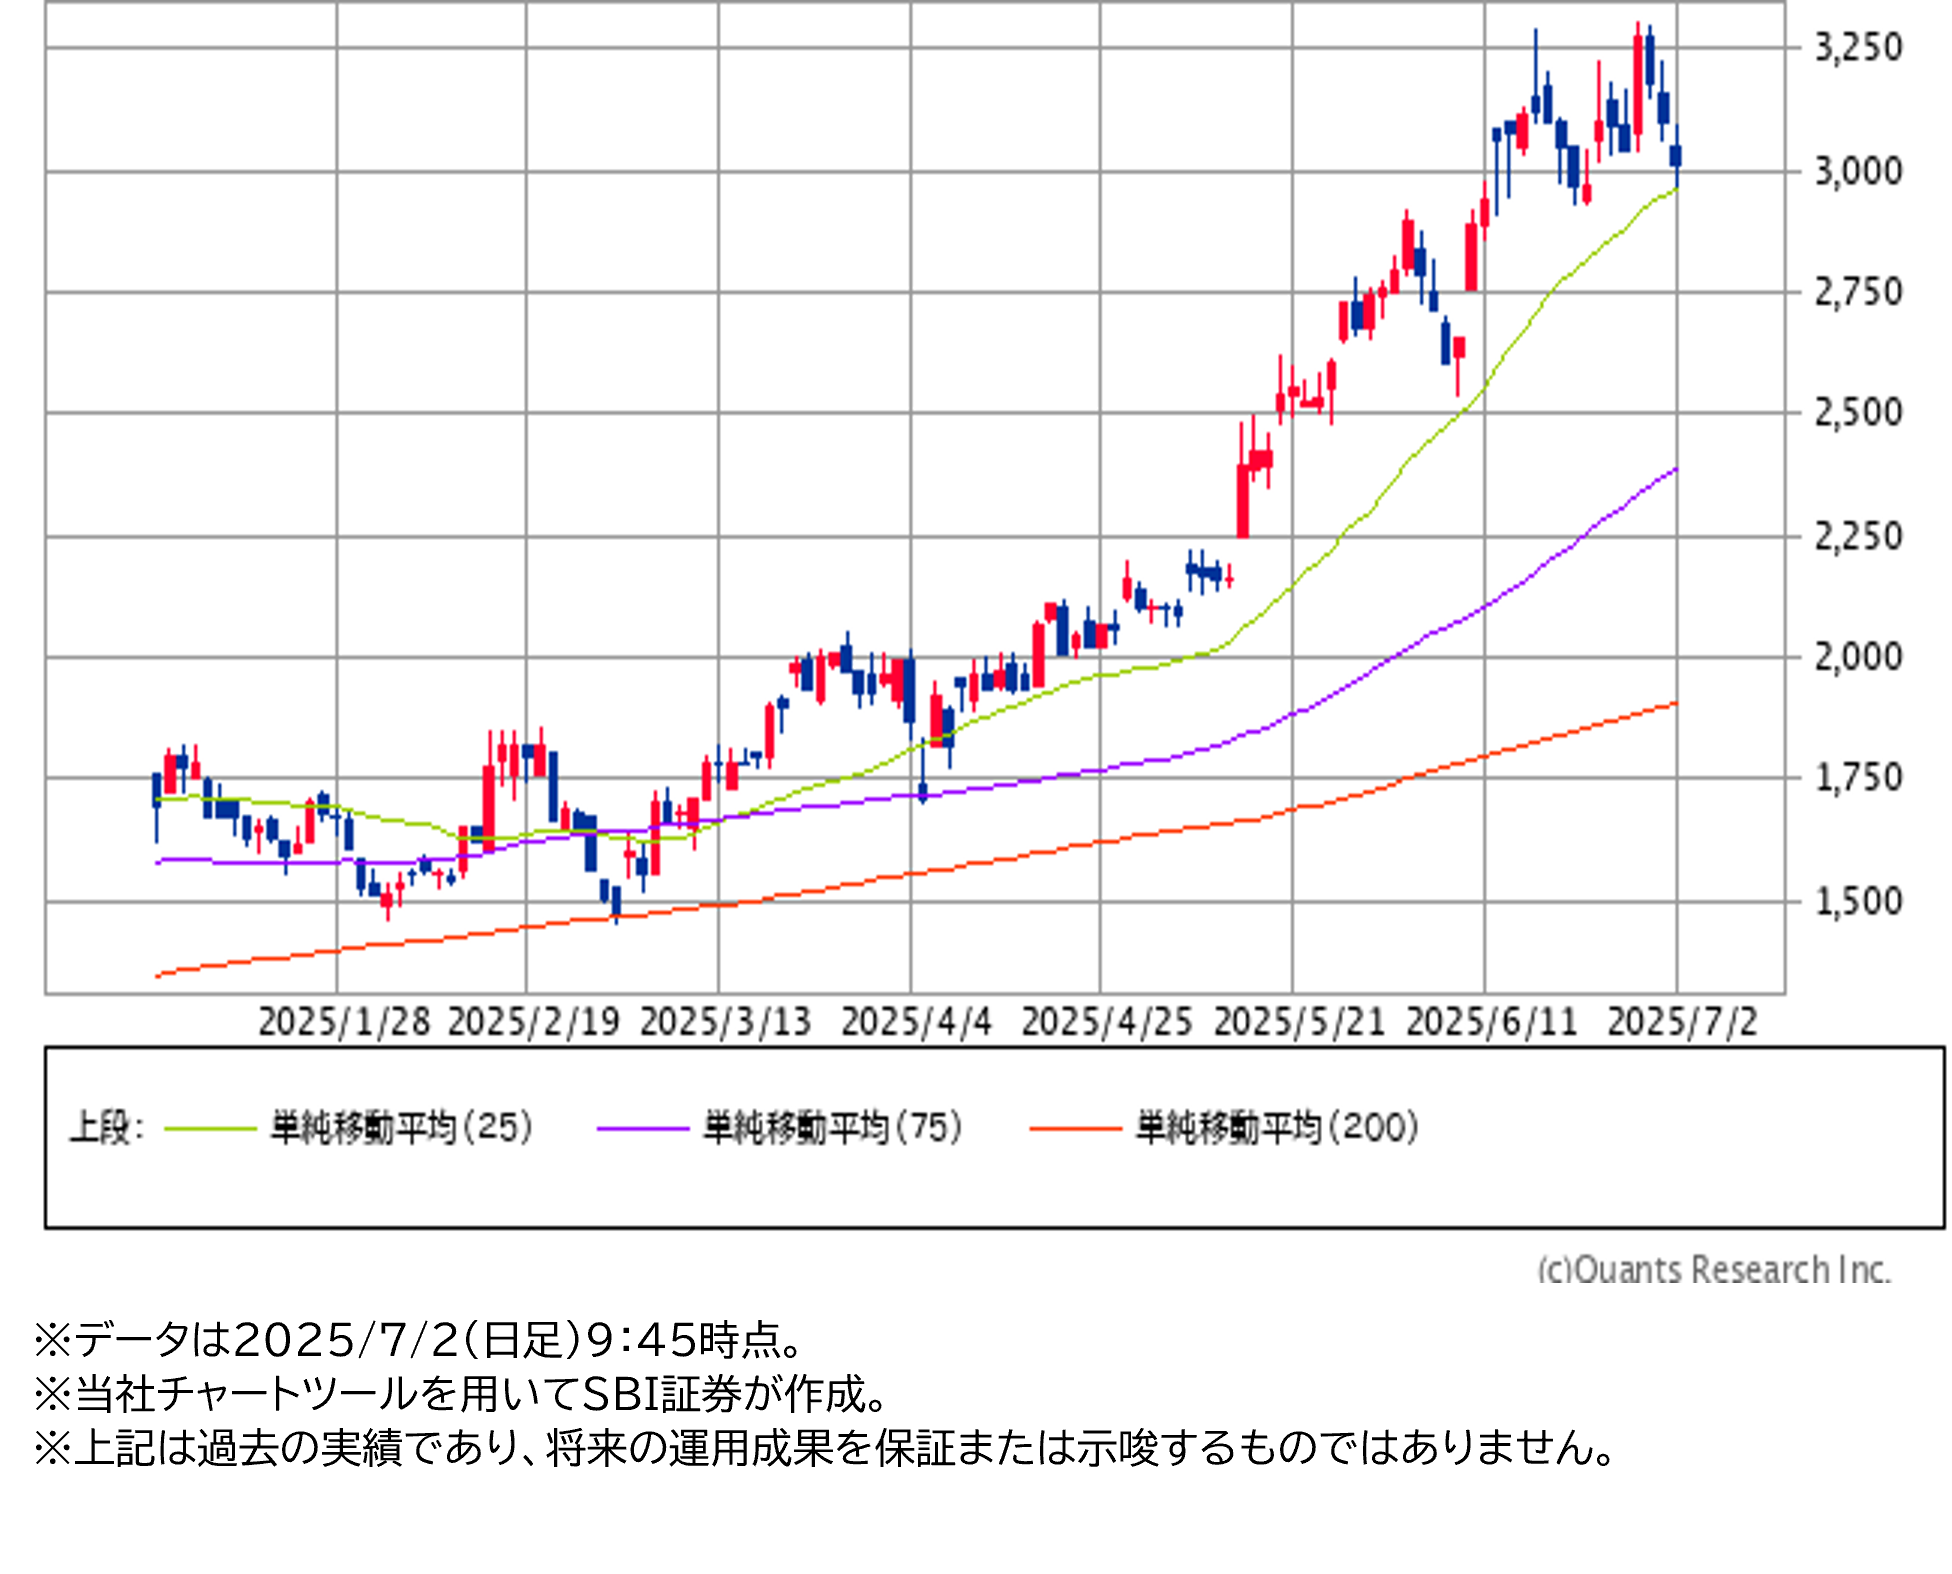Select the 単純移動平均(200) legend label
Viewport: 1952px width, 1574px height.
1277,1128
